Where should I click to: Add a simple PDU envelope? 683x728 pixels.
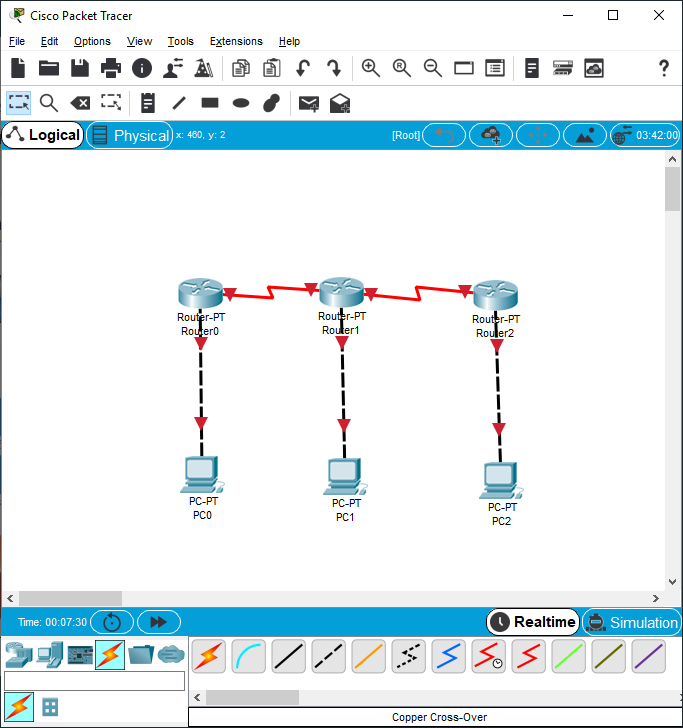(x=309, y=103)
